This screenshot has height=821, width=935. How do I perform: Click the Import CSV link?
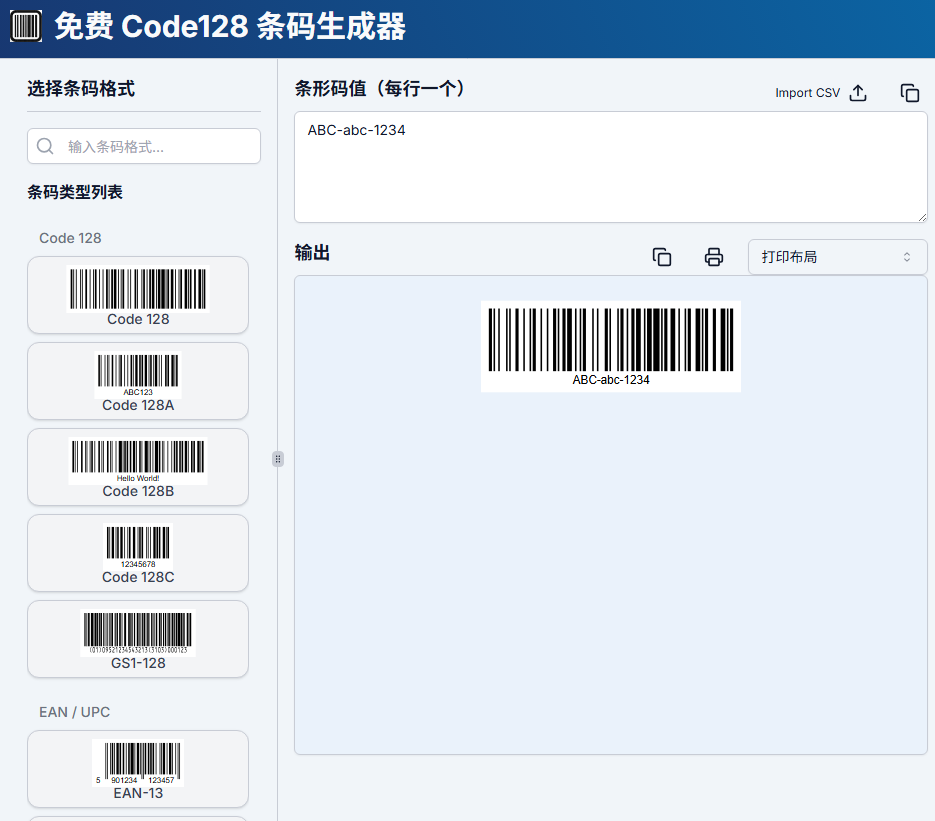[807, 93]
